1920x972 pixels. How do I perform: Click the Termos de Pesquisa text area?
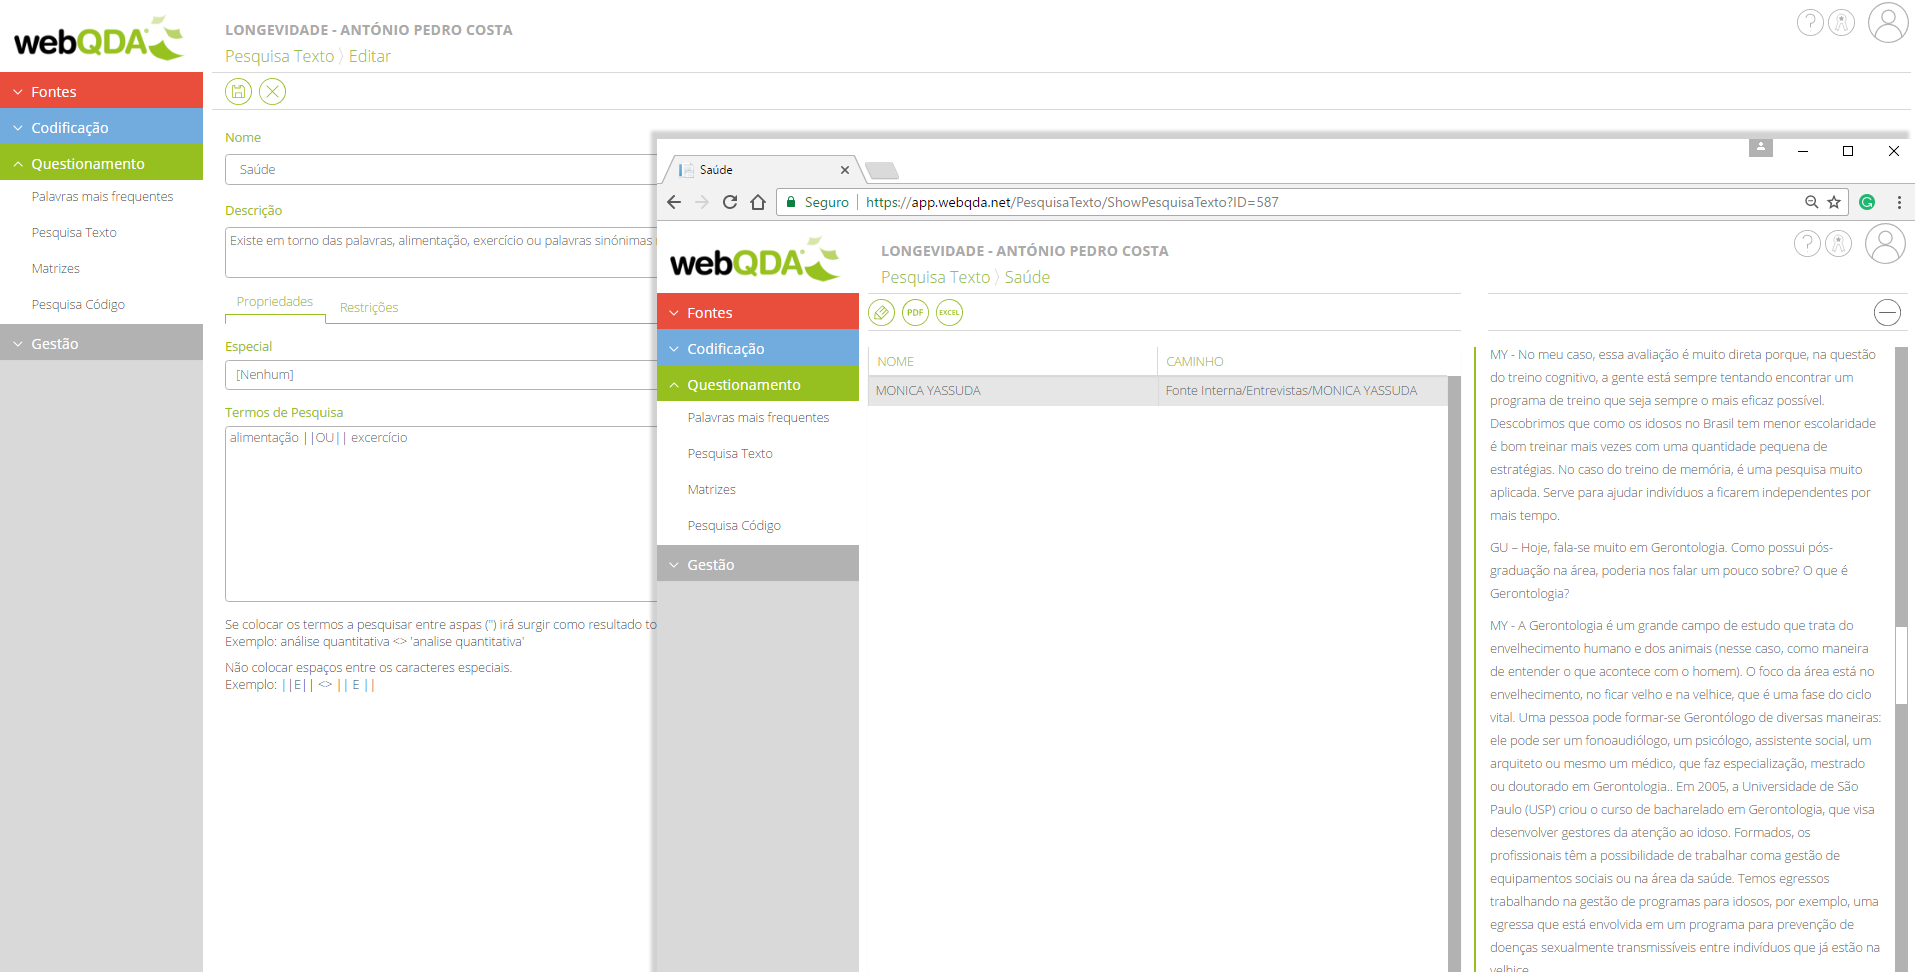pyautogui.click(x=441, y=514)
